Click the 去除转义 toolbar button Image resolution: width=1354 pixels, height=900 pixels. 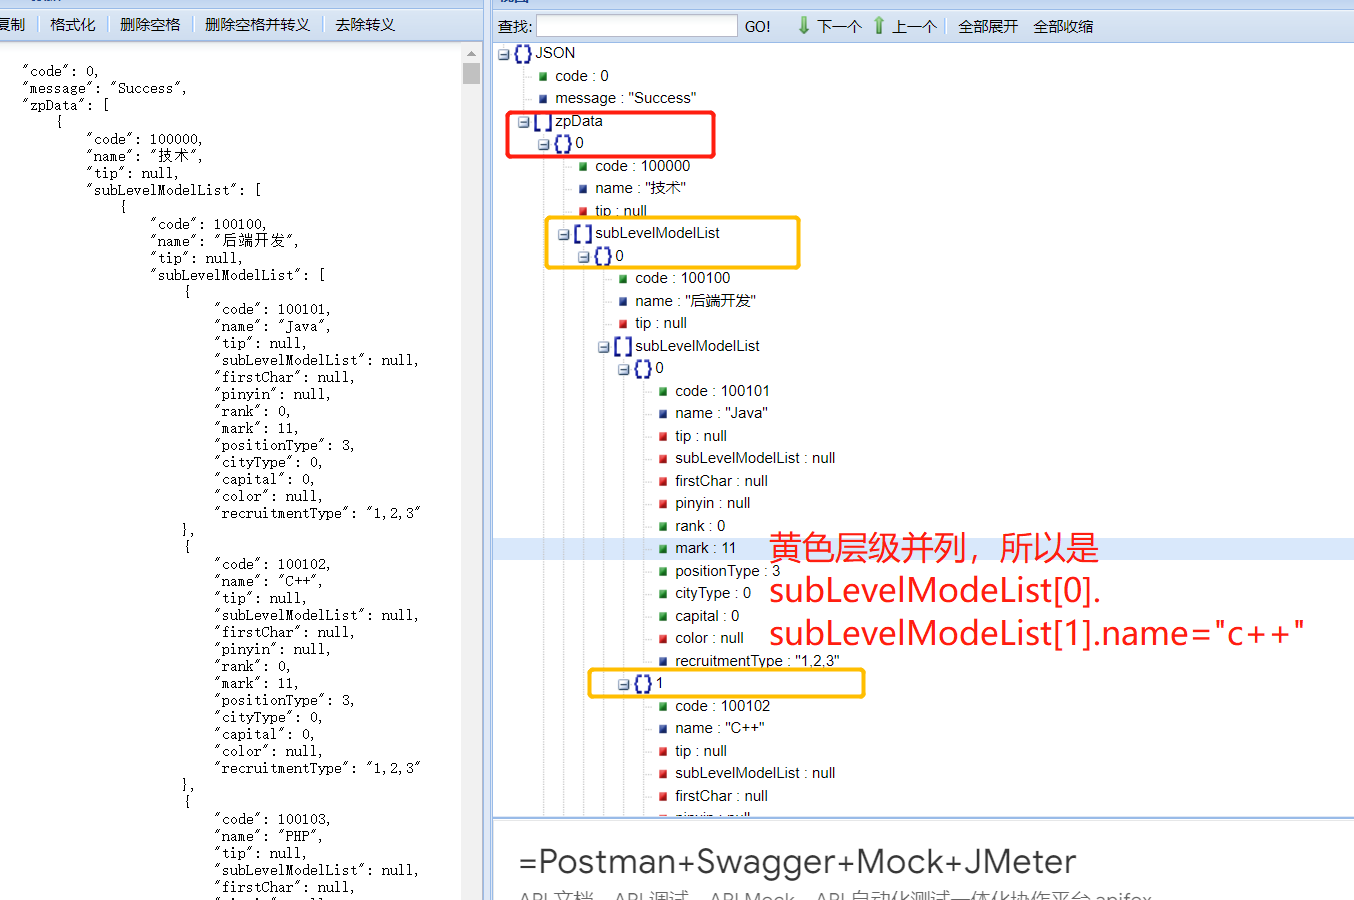click(365, 25)
